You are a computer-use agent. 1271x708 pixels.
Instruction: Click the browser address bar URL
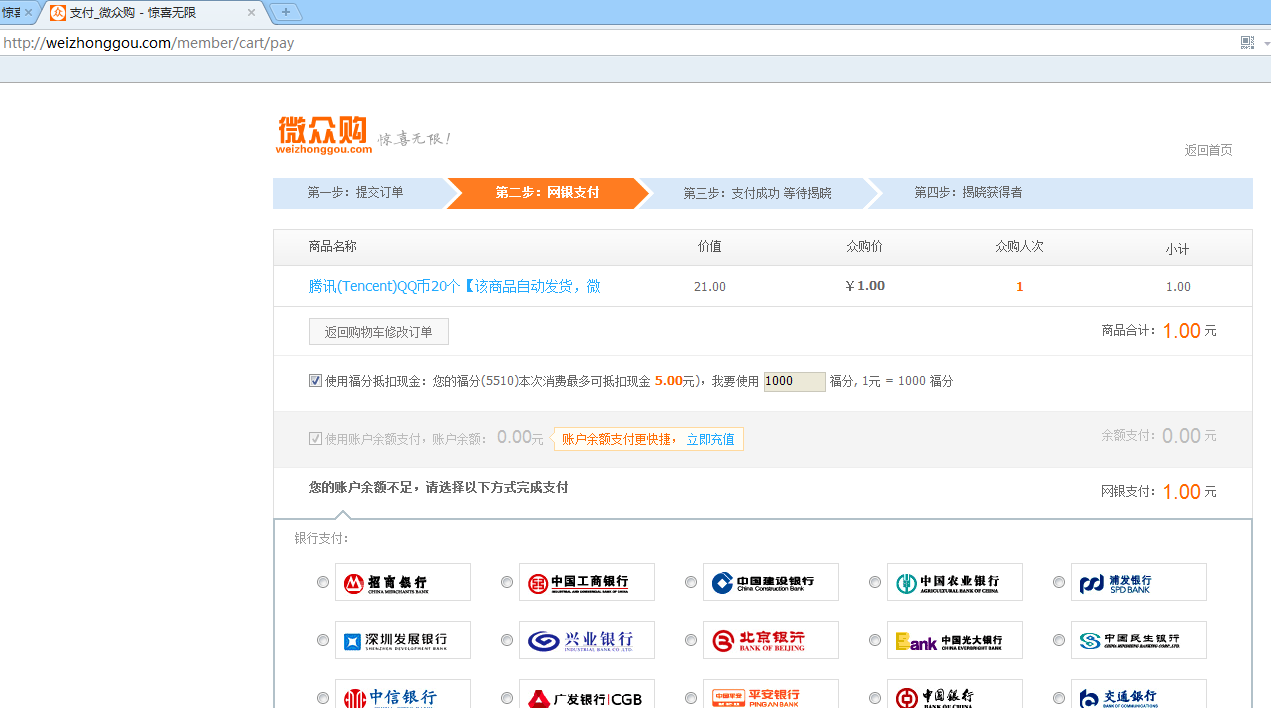click(x=148, y=43)
